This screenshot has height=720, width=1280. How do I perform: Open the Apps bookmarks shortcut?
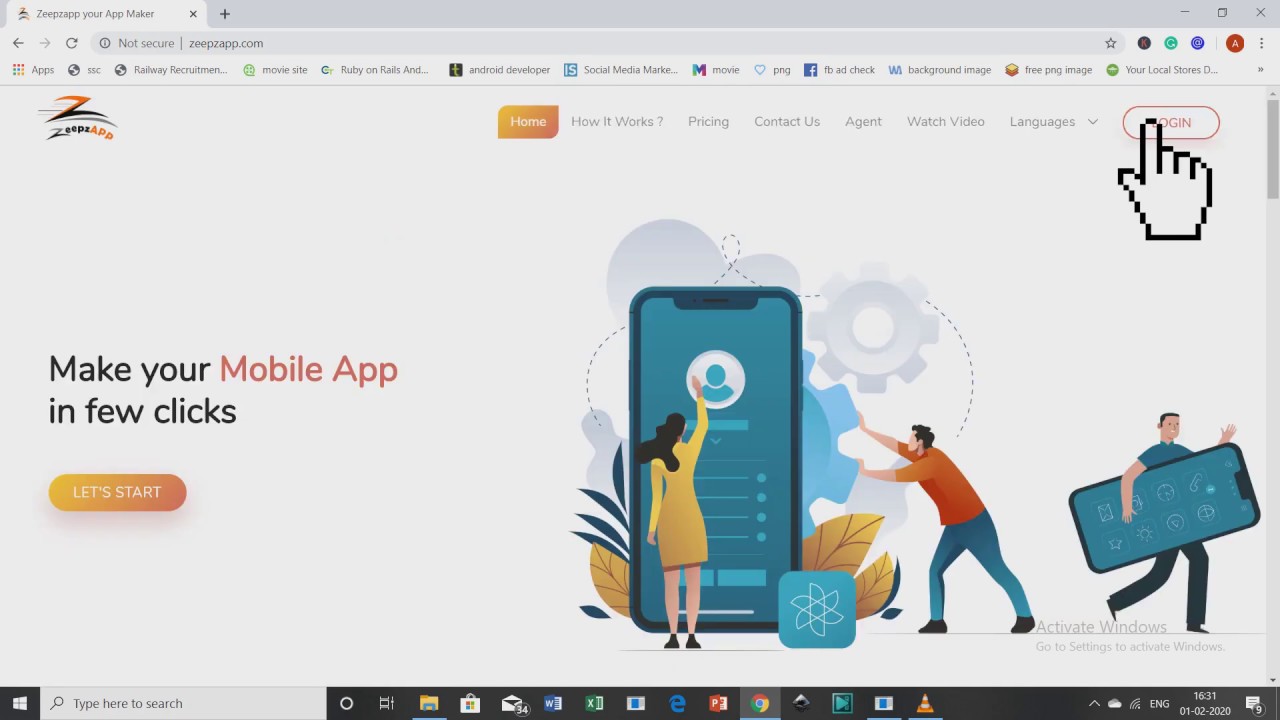33,70
